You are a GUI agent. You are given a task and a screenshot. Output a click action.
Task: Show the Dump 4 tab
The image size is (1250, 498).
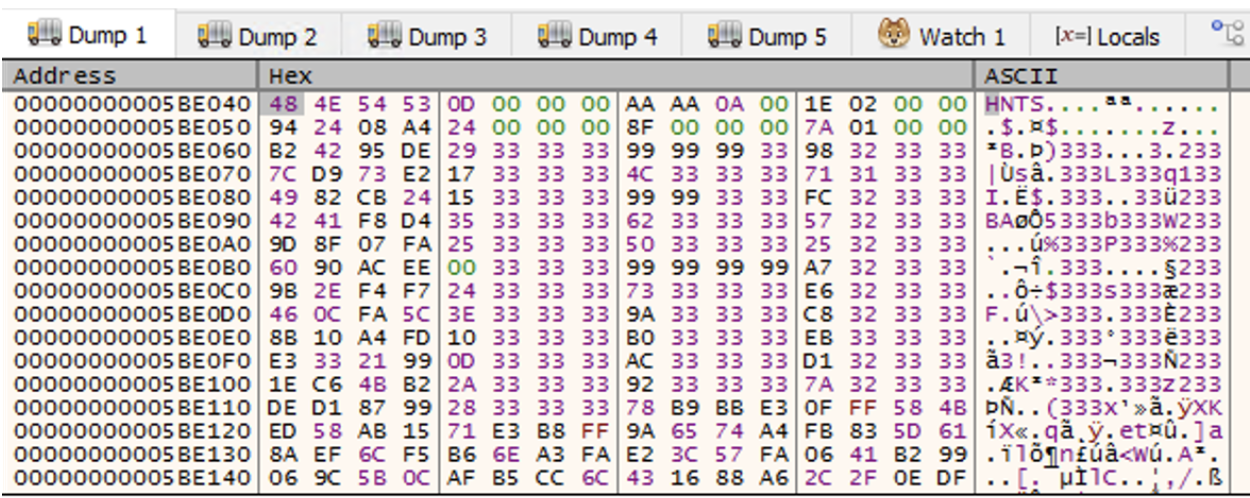pos(598,37)
